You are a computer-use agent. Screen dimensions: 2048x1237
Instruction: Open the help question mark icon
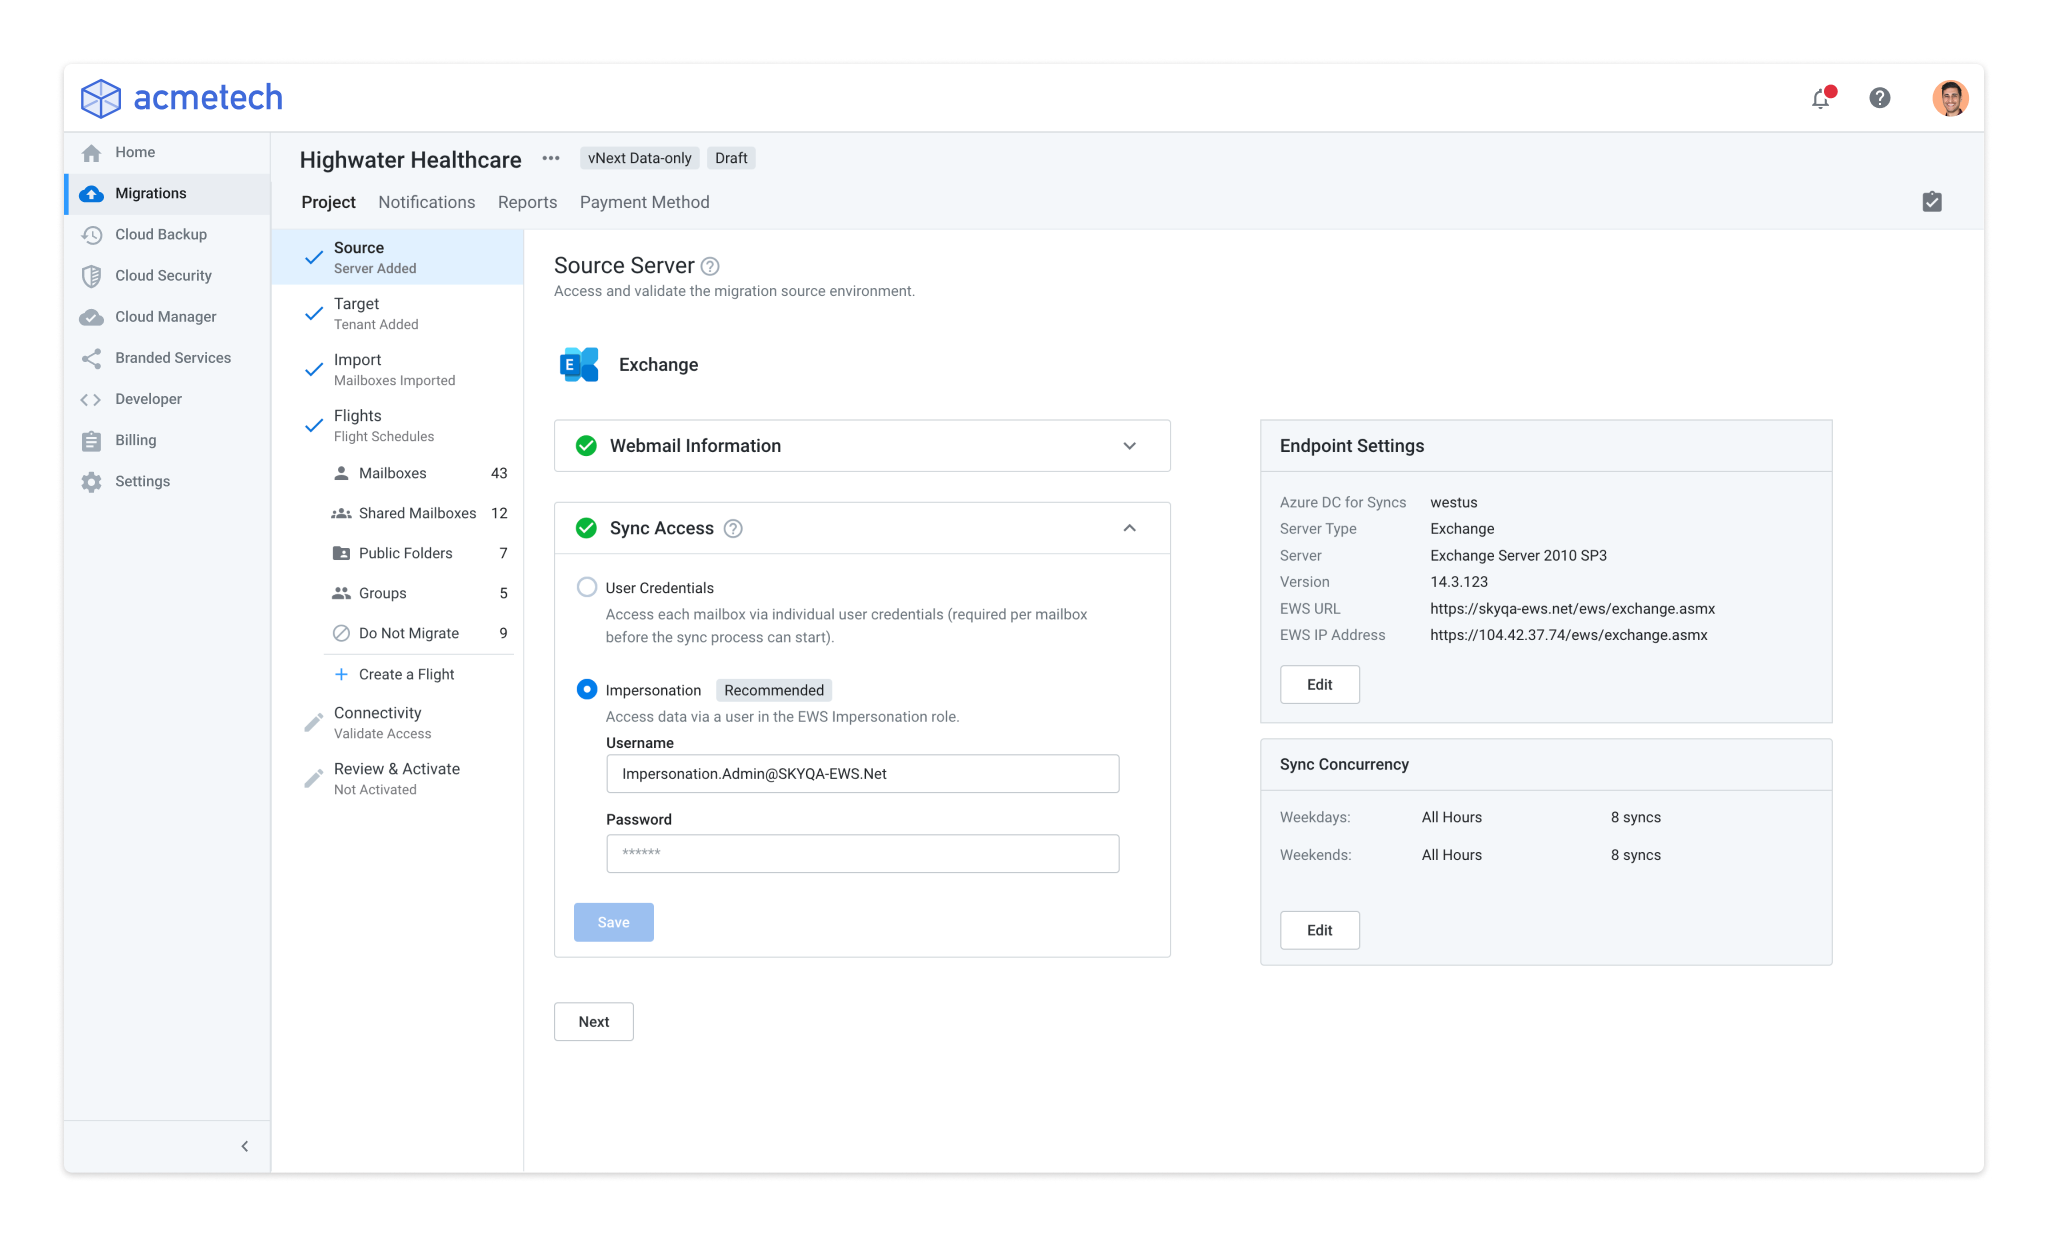tap(1879, 98)
